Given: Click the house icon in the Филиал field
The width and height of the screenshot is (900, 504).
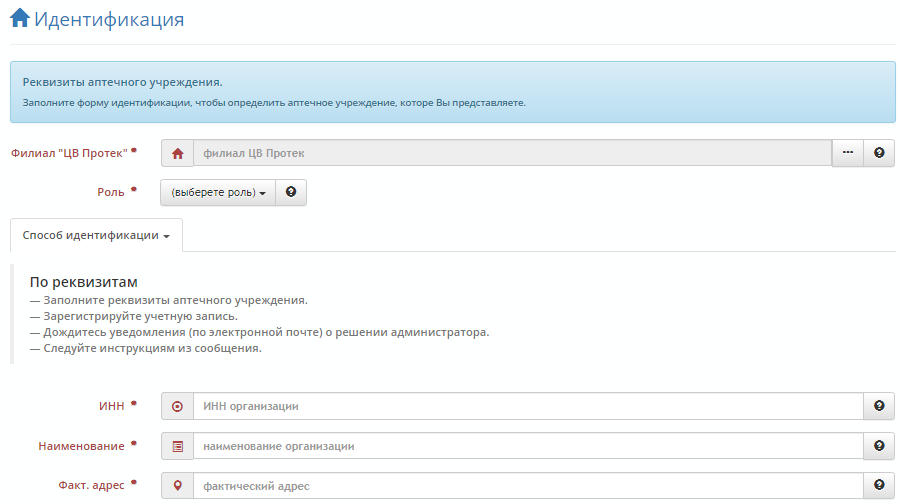Looking at the screenshot, I should pyautogui.click(x=177, y=153).
